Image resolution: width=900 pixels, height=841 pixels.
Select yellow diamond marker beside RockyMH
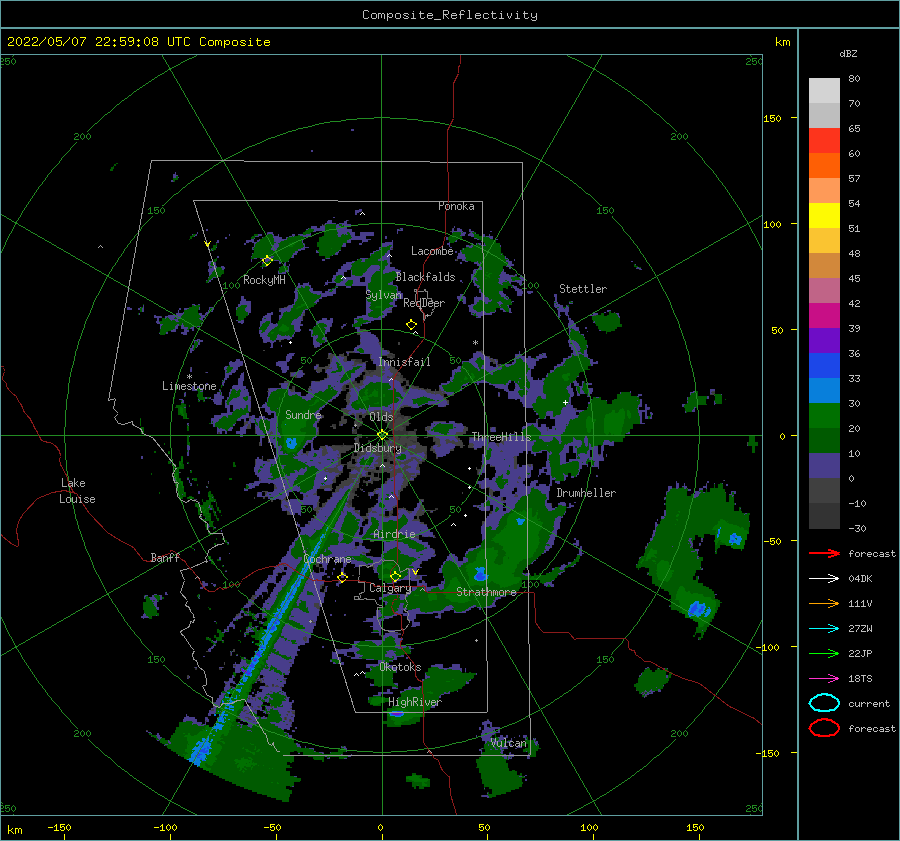tap(267, 261)
